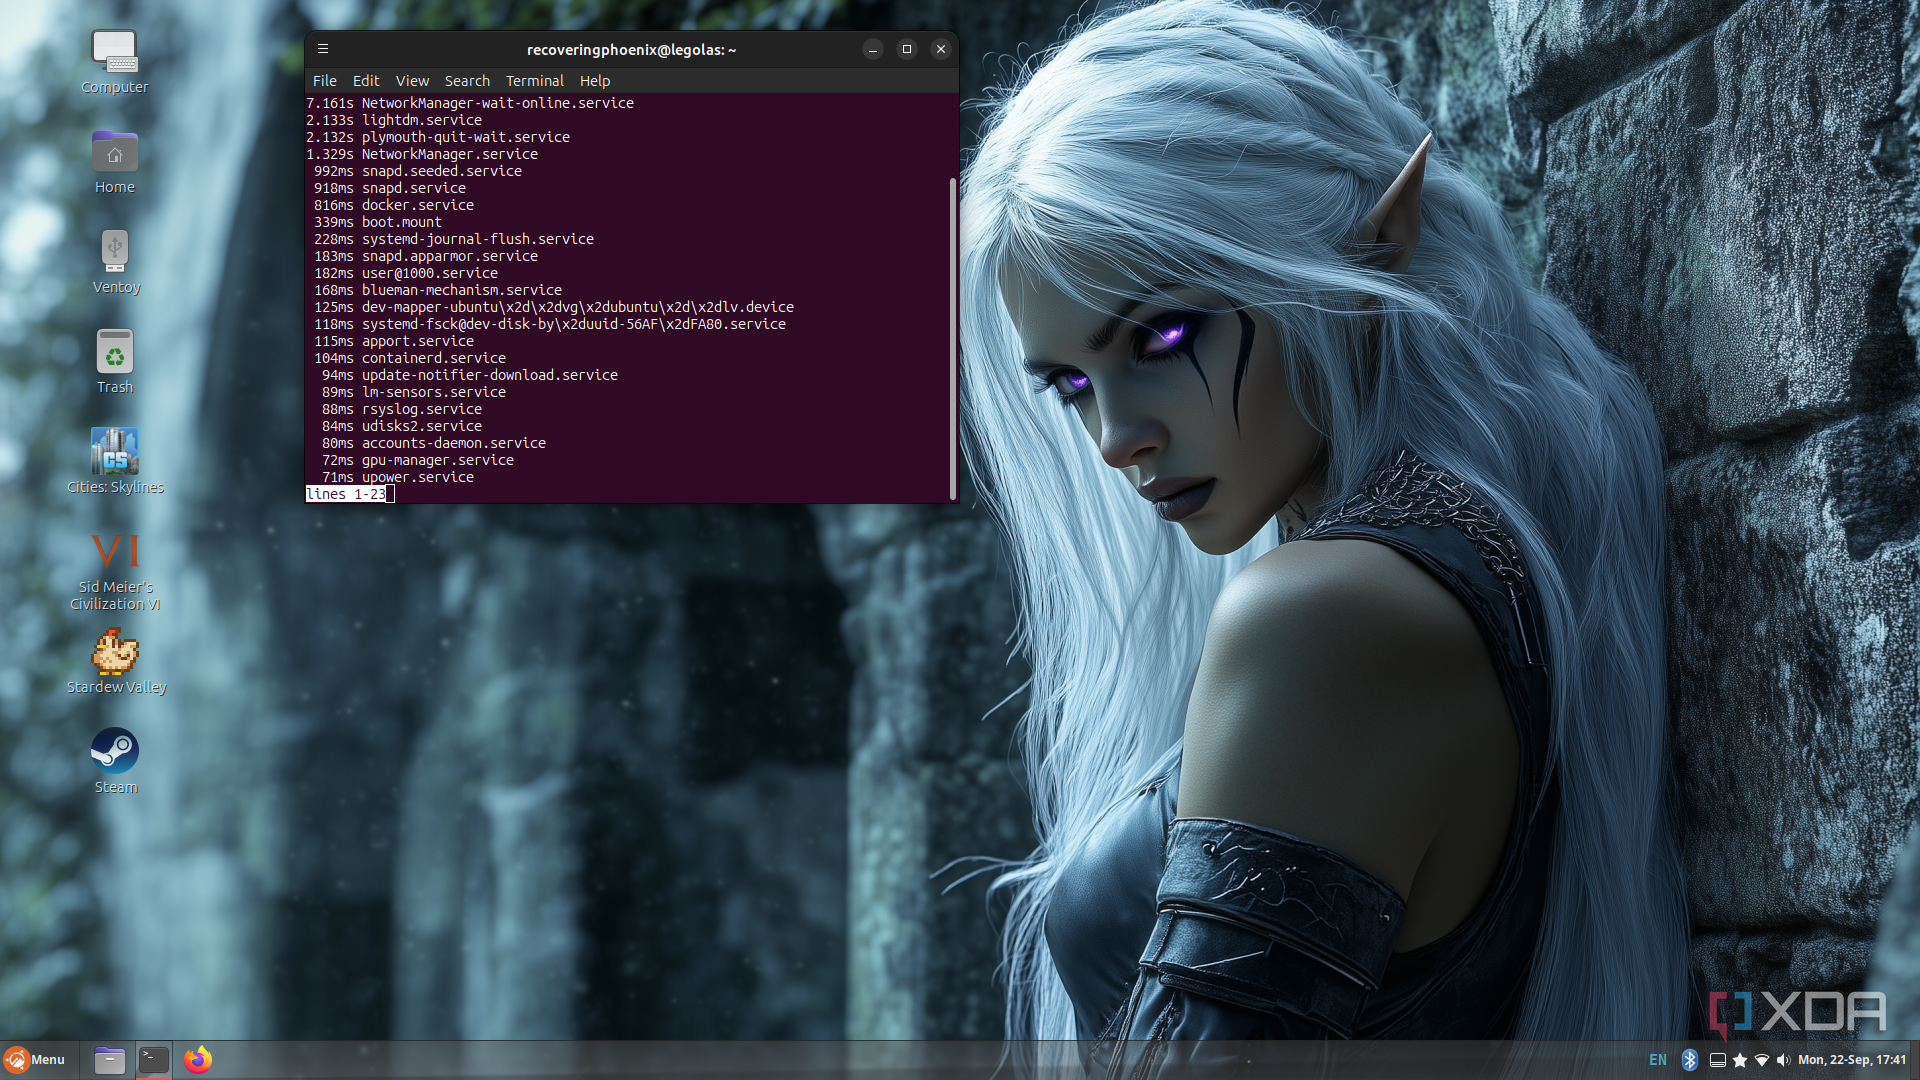Open the View menu in terminal
The height and width of the screenshot is (1080, 1920).
pyautogui.click(x=412, y=81)
